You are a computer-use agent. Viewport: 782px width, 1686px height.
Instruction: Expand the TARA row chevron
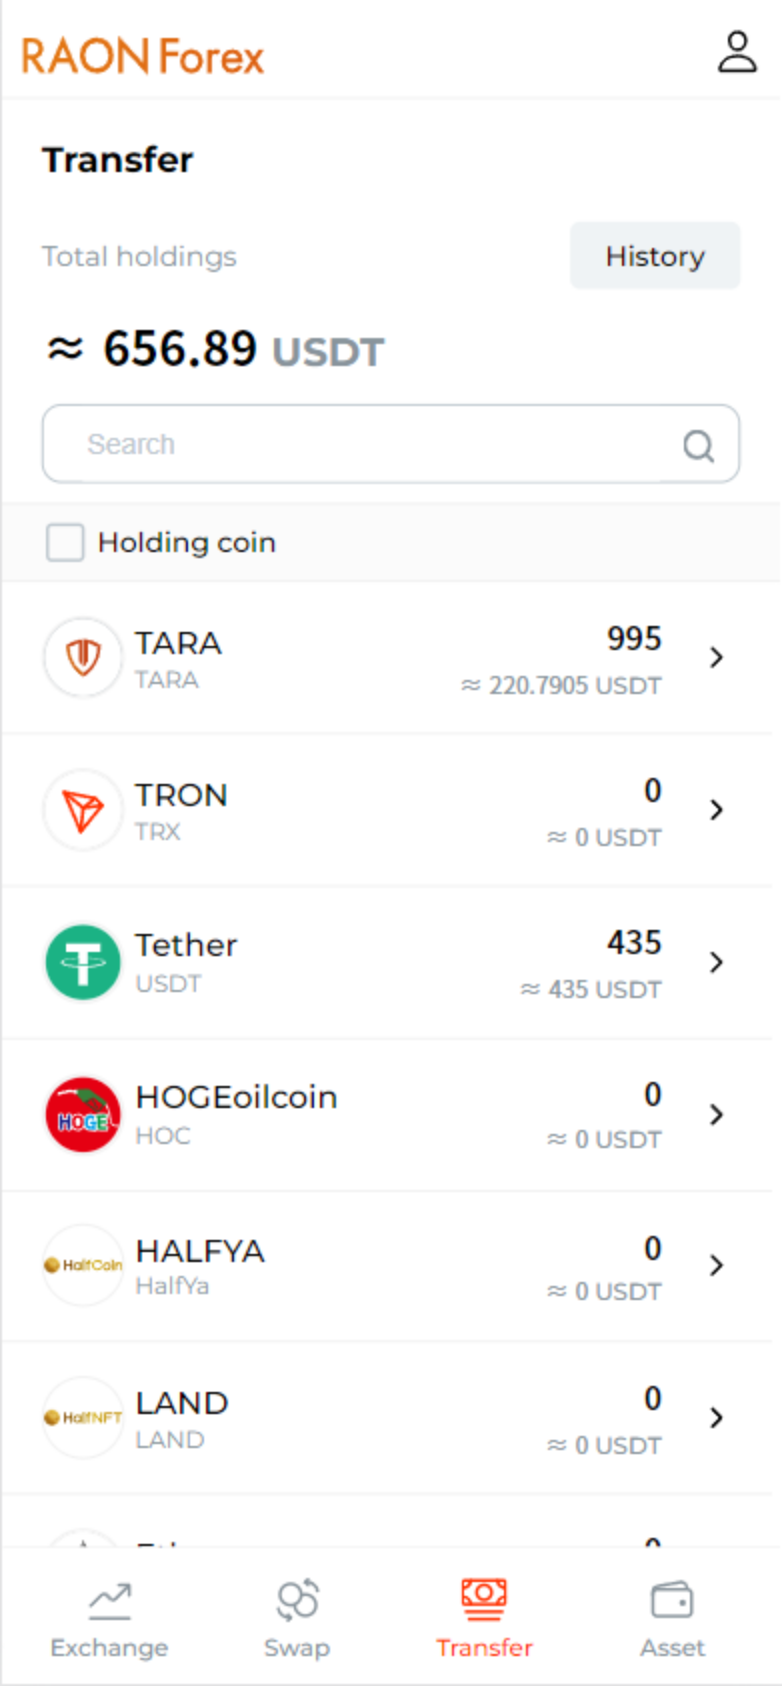pos(716,657)
